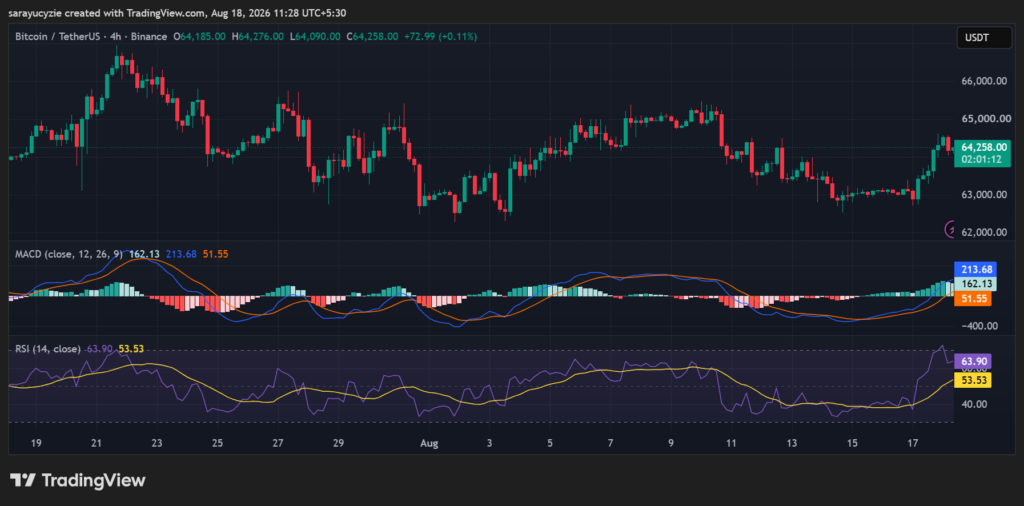
Task: Click the blue 213.68 value in MACD legend
Action: (x=180, y=253)
